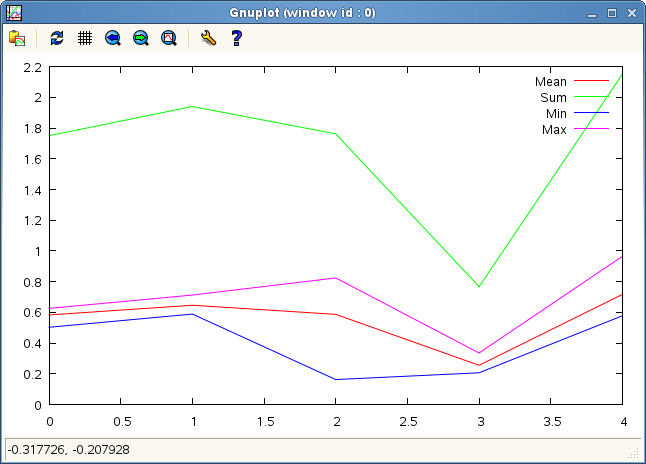Click the green Sum line sample in legend
This screenshot has height=464, width=646.
pos(591,98)
